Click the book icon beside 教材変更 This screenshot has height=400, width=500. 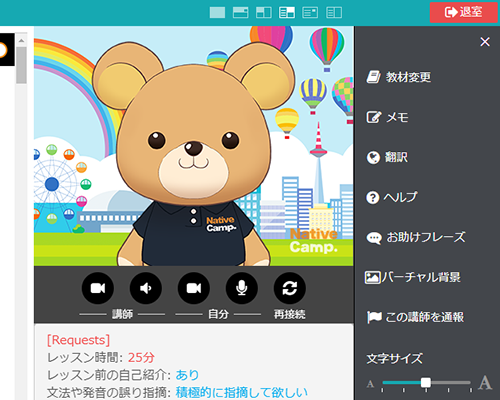tap(373, 77)
